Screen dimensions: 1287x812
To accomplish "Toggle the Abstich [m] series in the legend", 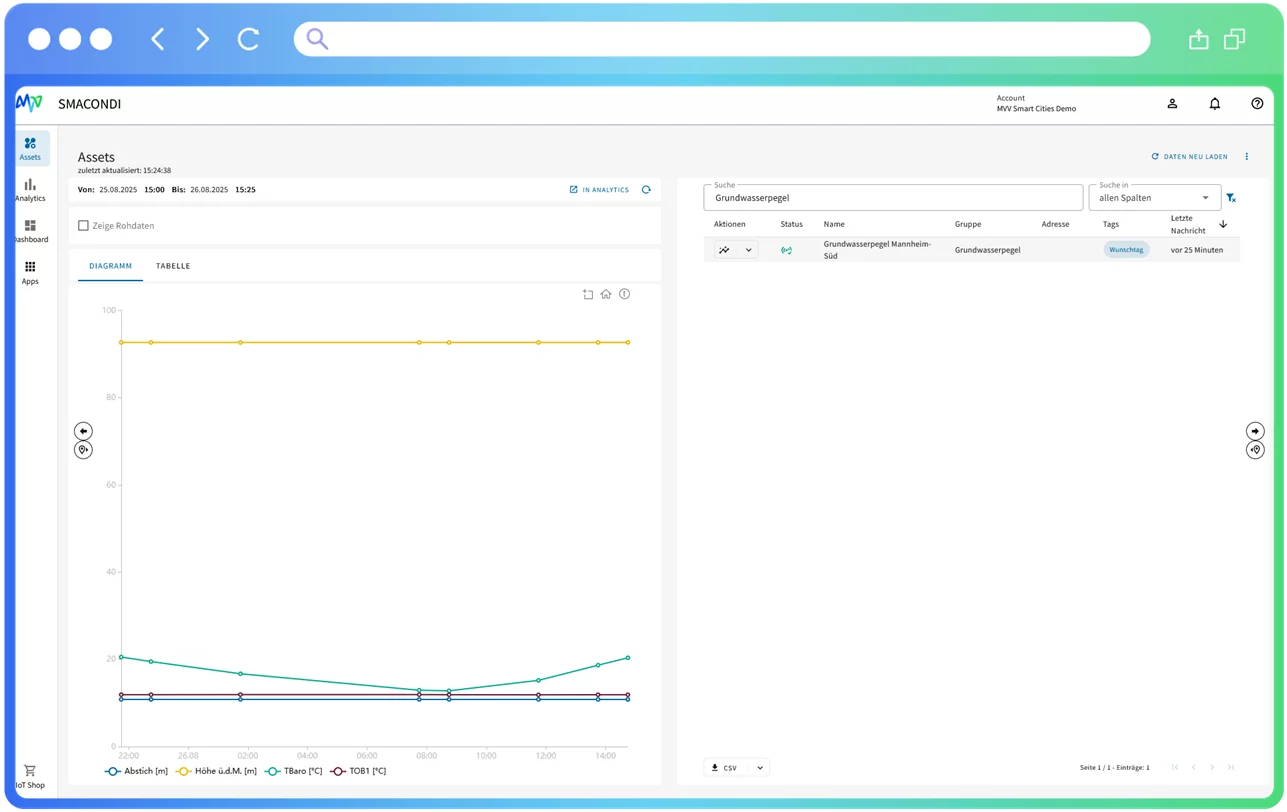I will pos(136,772).
